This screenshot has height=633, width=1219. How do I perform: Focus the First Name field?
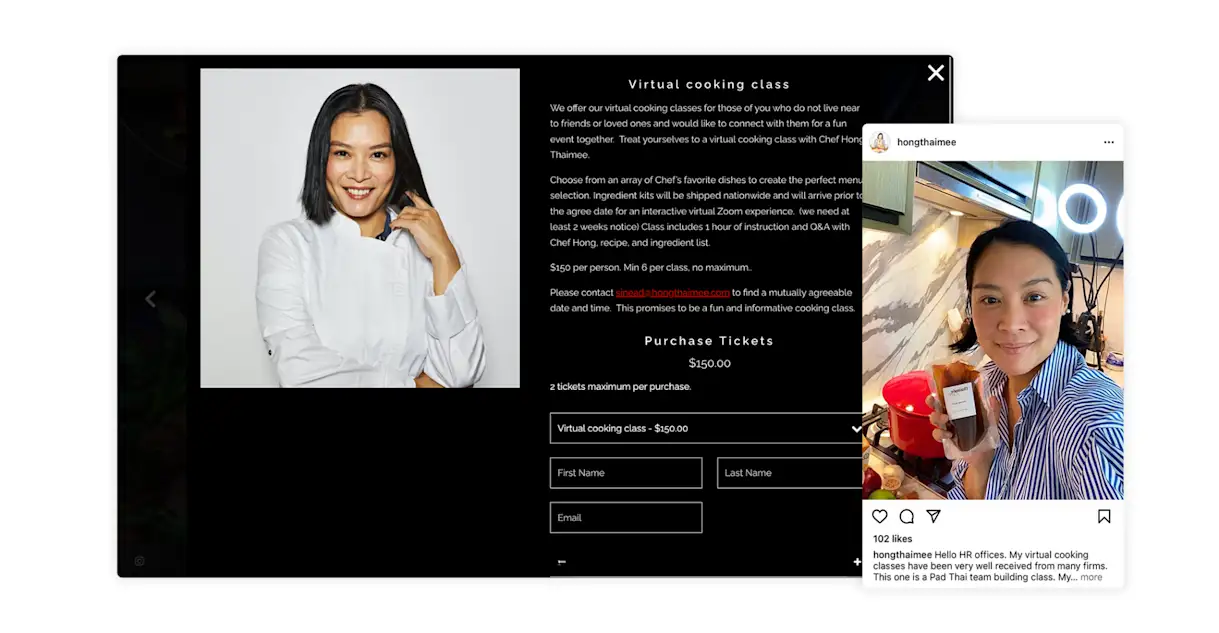[x=626, y=473]
